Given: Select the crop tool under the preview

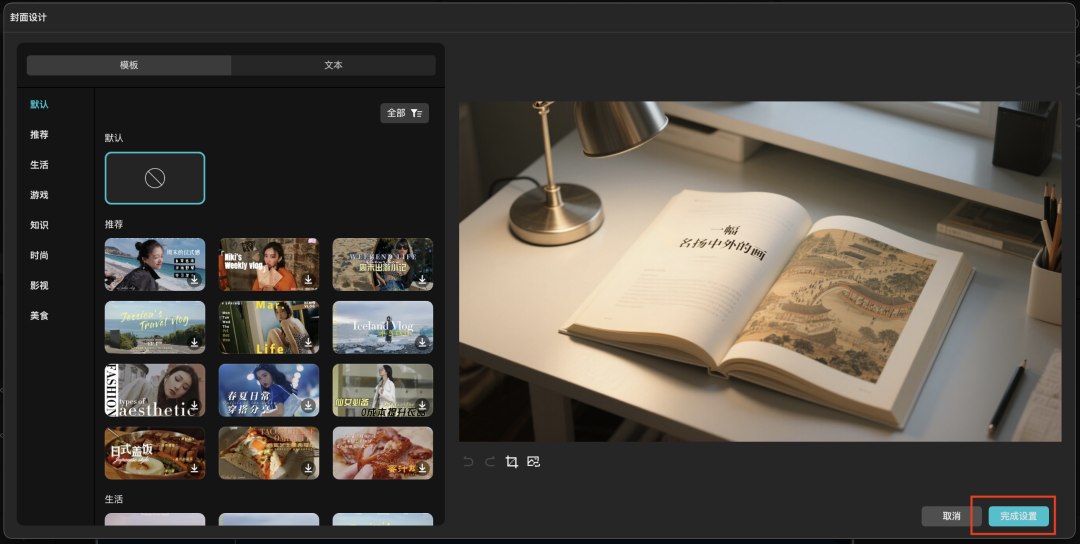Looking at the screenshot, I should tap(512, 462).
